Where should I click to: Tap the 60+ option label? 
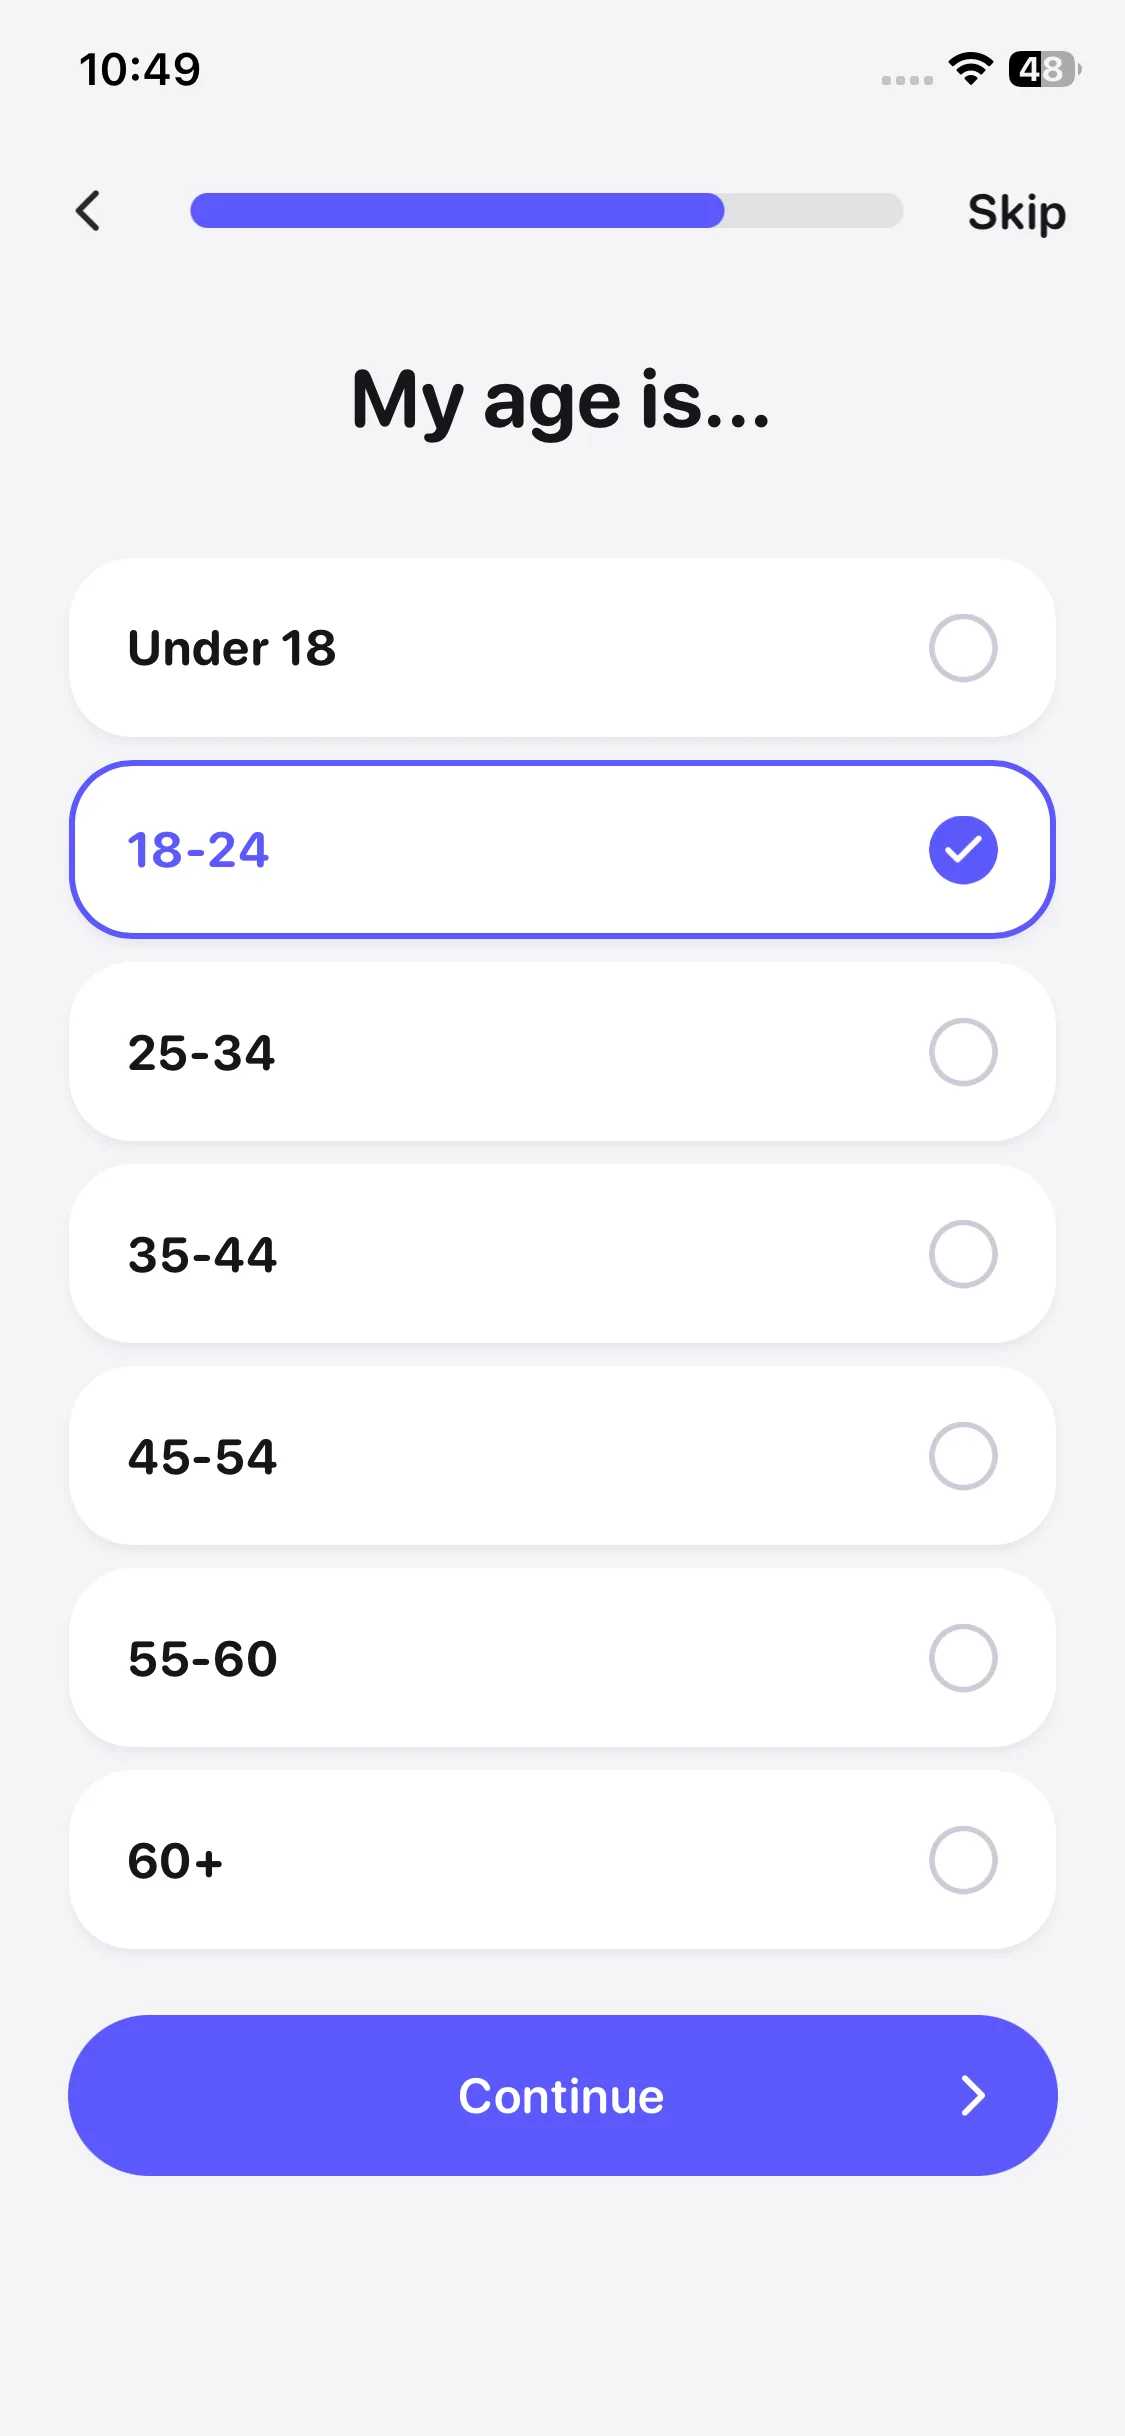click(x=175, y=1860)
